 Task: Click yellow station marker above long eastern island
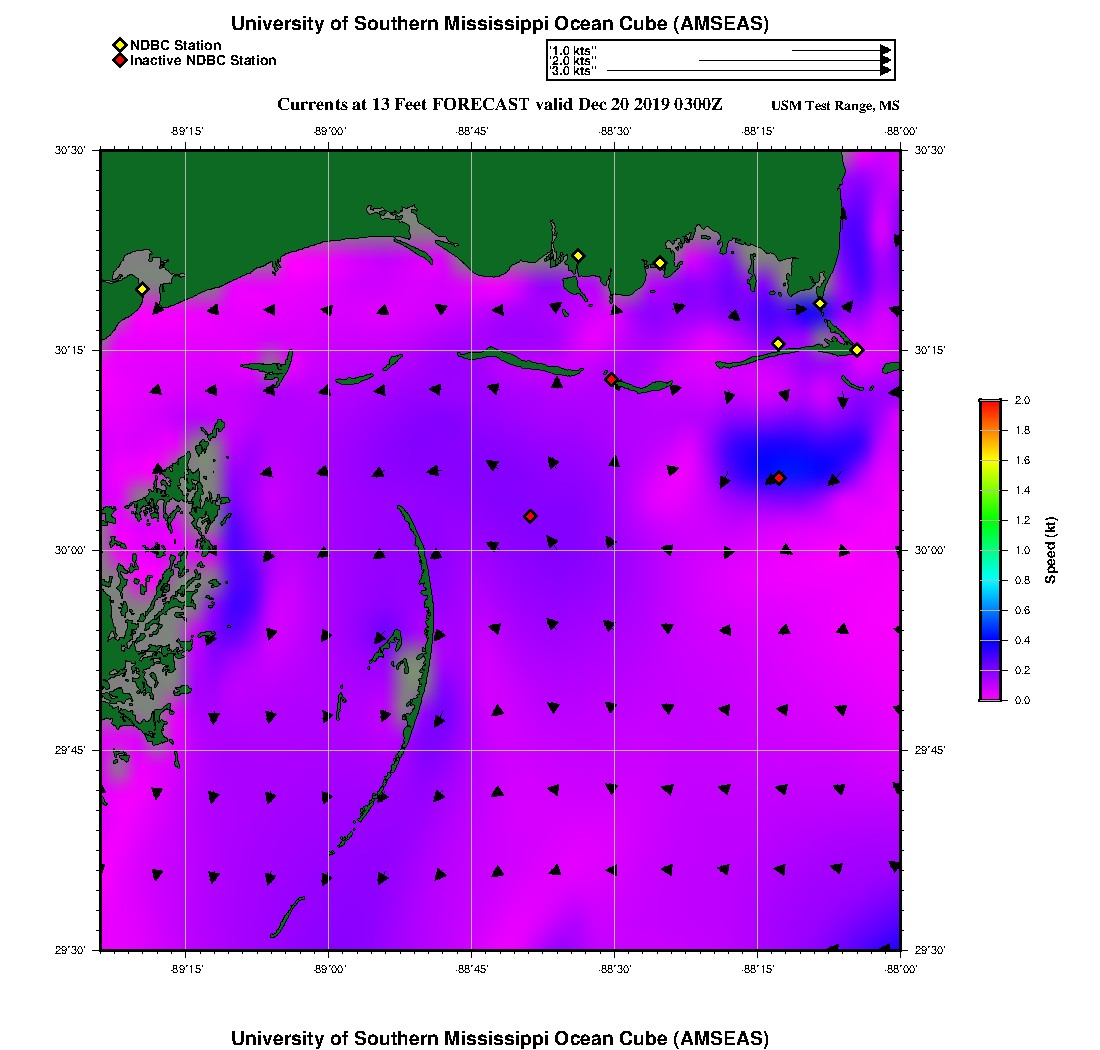point(778,344)
